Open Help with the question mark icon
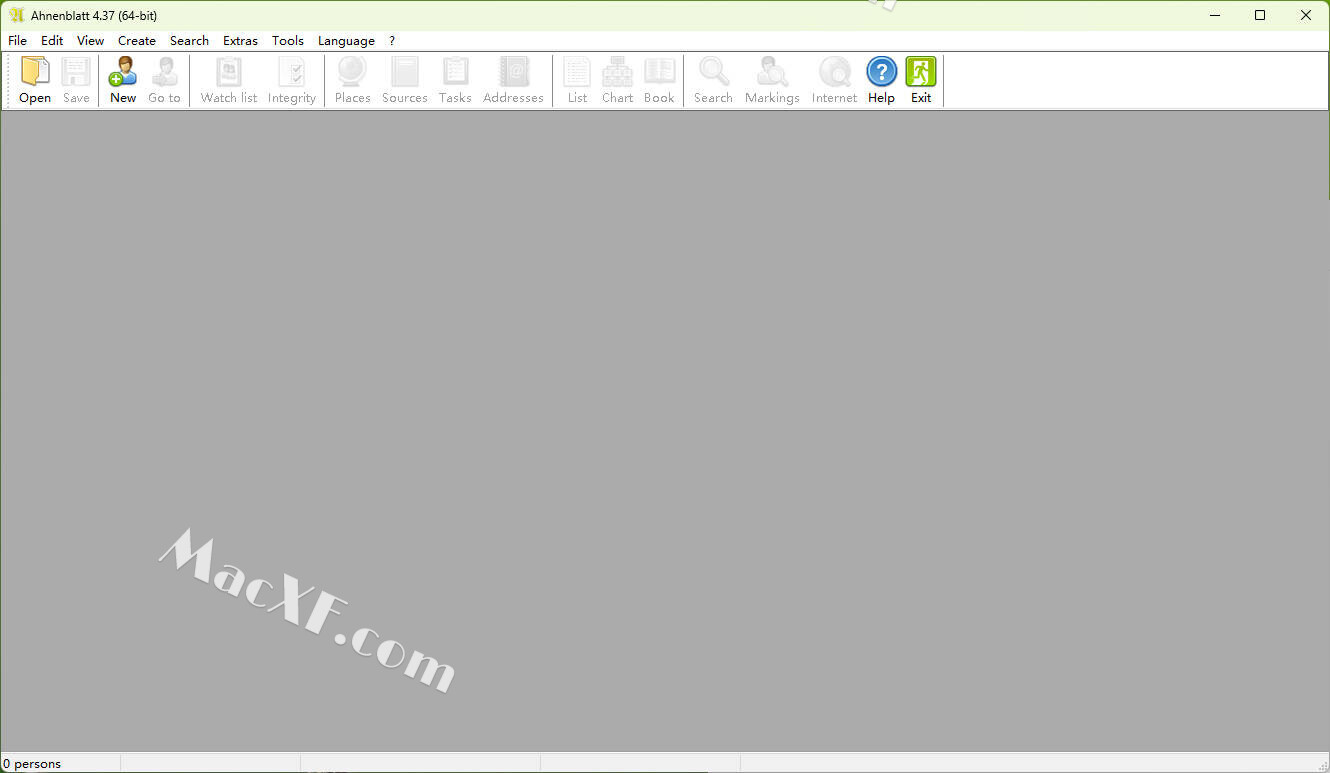 pos(881,73)
